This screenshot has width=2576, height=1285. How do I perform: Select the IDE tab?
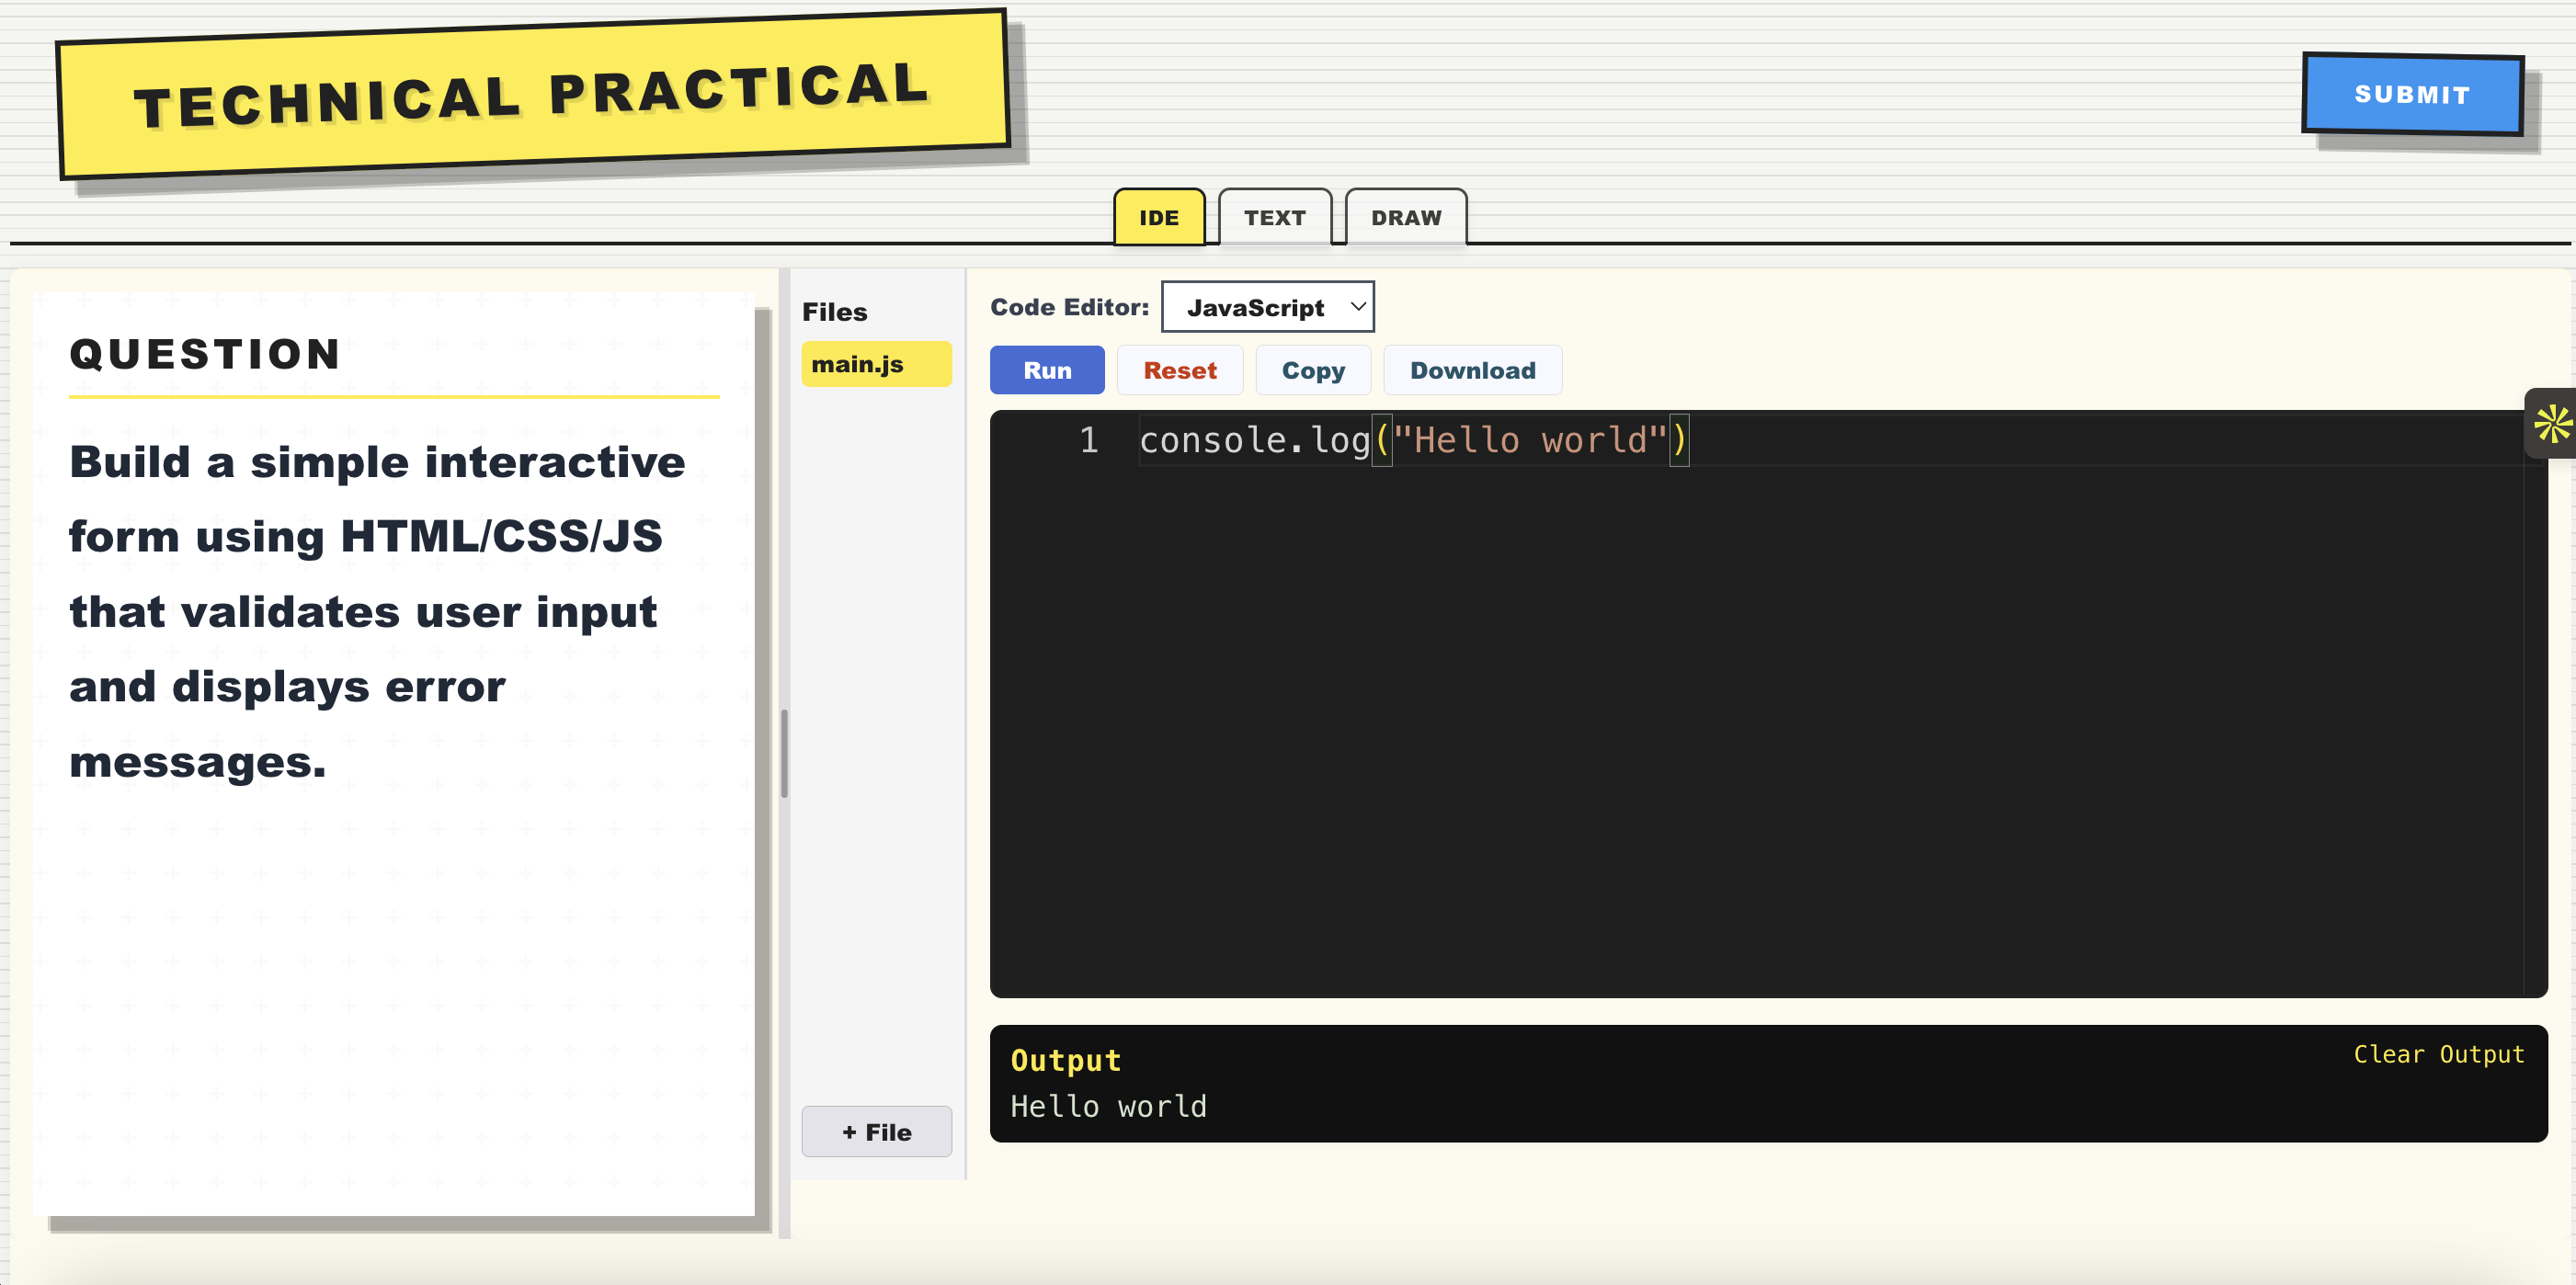(x=1158, y=217)
